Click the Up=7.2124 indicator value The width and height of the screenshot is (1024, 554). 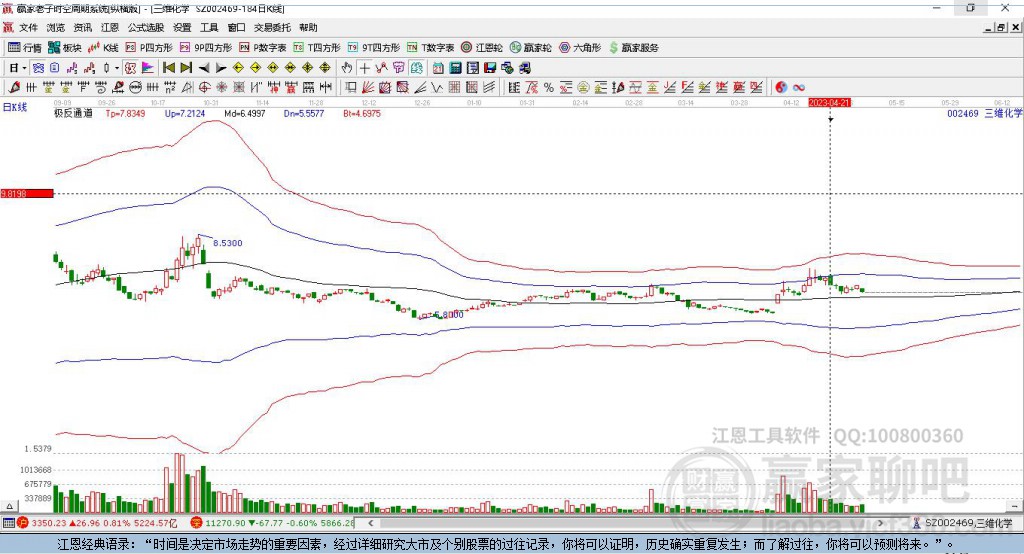click(185, 114)
